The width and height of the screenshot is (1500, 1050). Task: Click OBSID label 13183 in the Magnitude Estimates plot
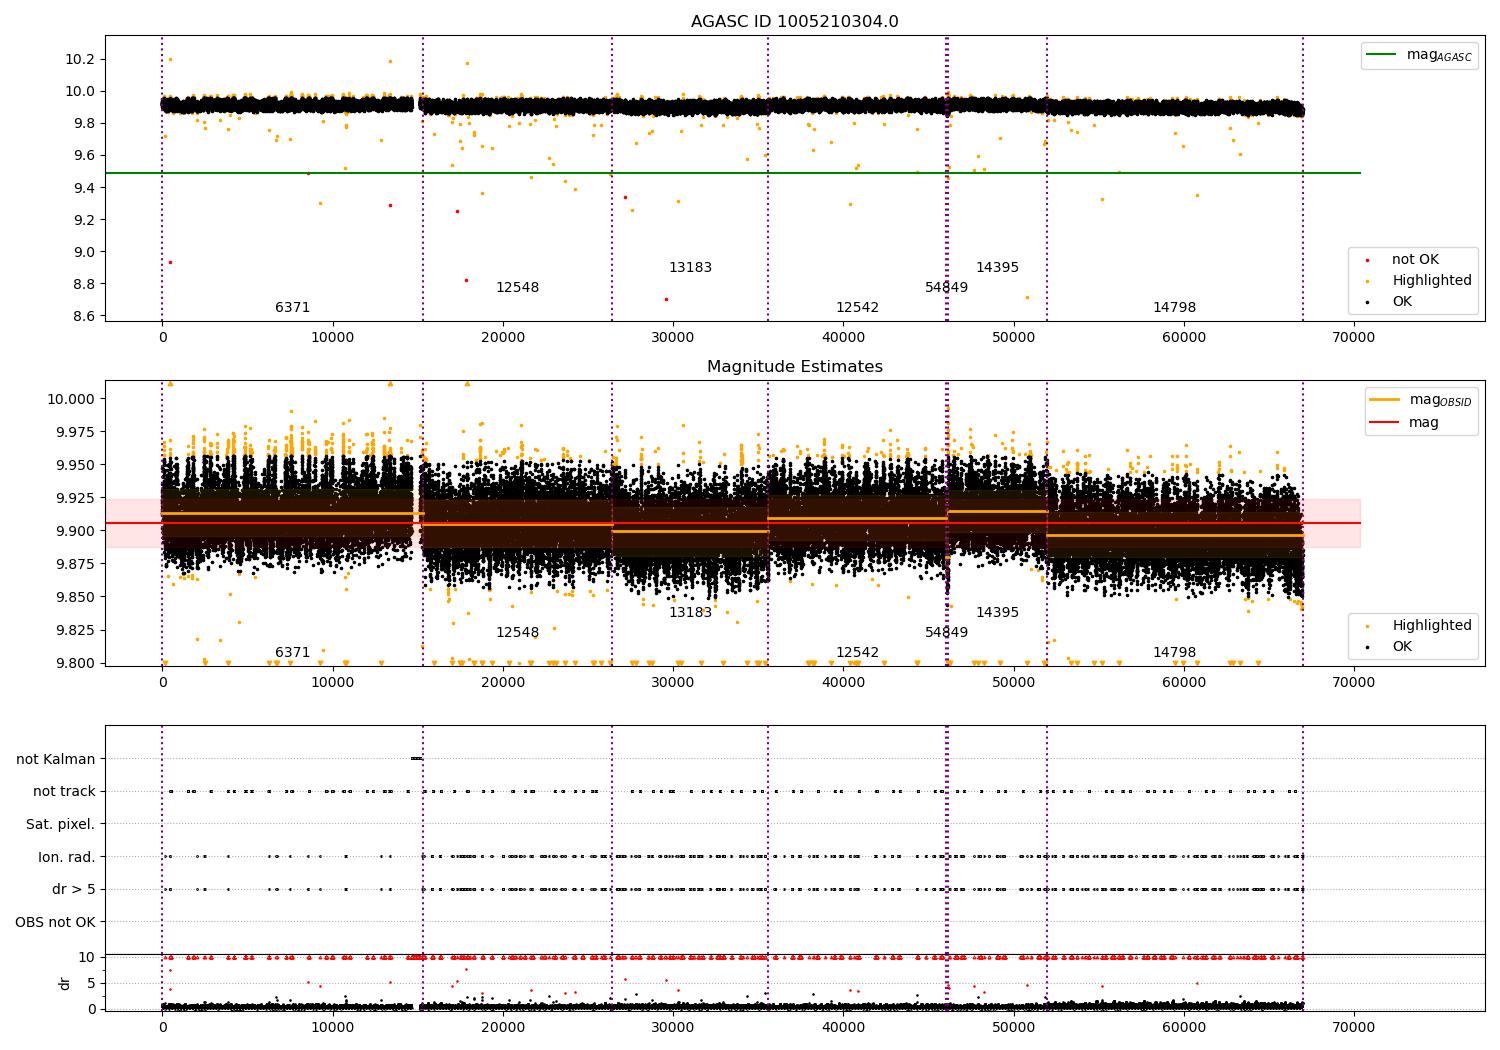click(690, 613)
